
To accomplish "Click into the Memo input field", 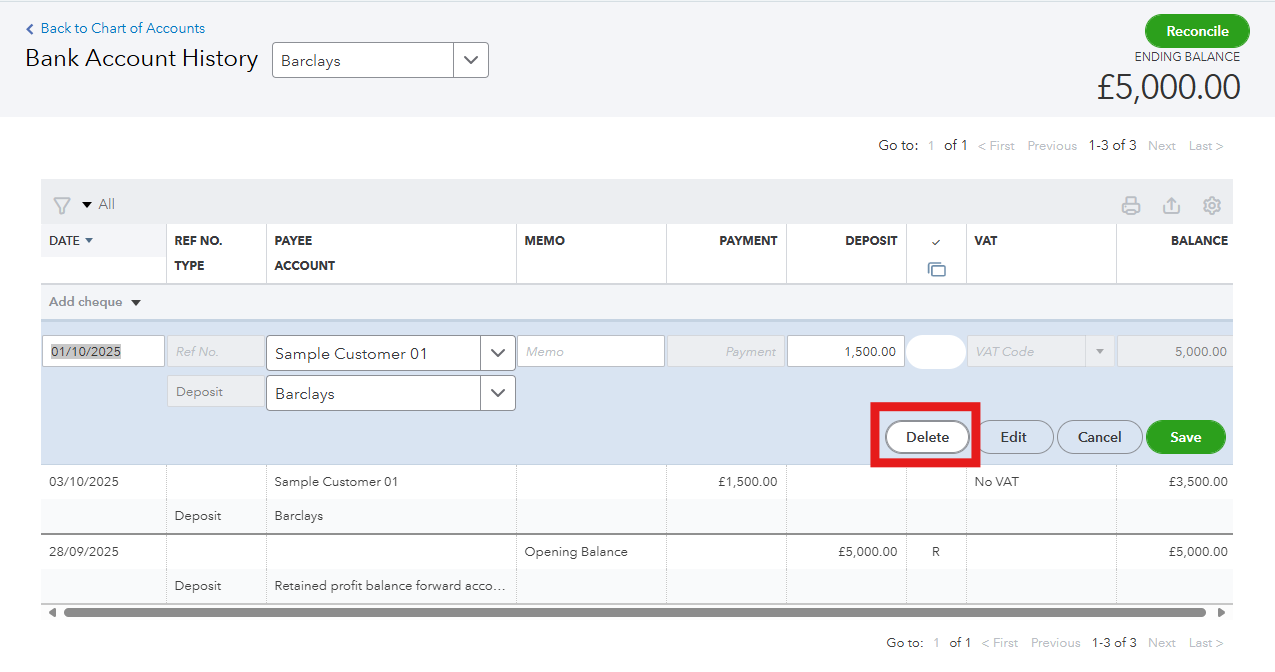I will 590,352.
